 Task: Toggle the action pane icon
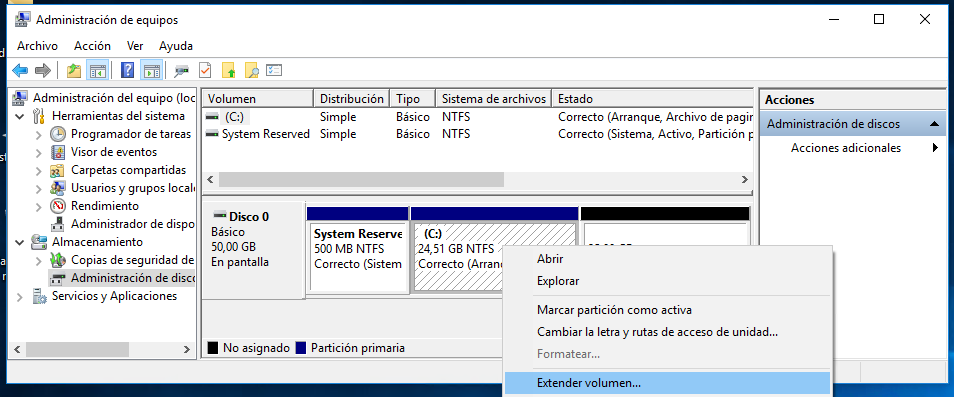151,71
